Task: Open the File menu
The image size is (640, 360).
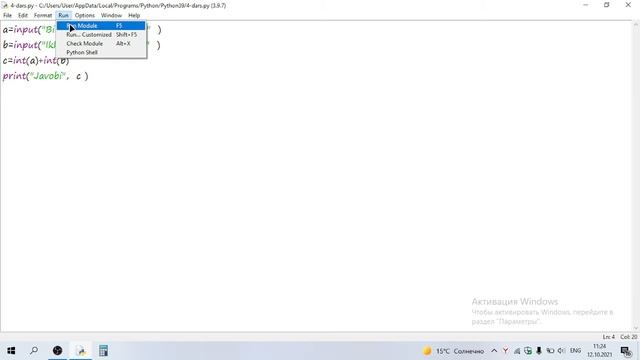Action: [x=7, y=15]
